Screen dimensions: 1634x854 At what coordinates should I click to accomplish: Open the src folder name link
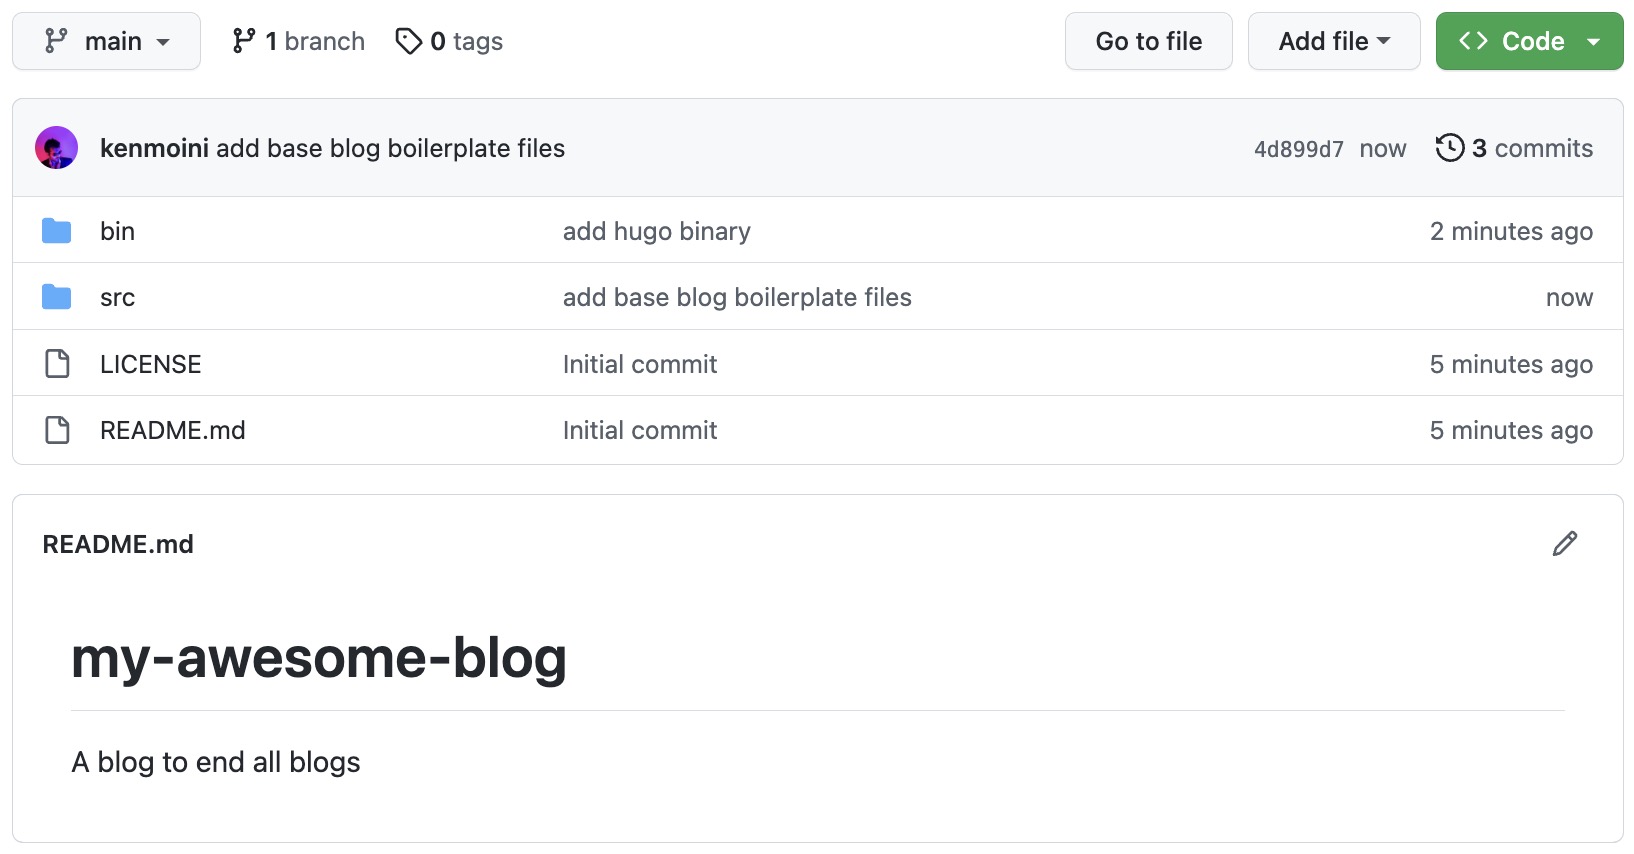[x=117, y=297]
